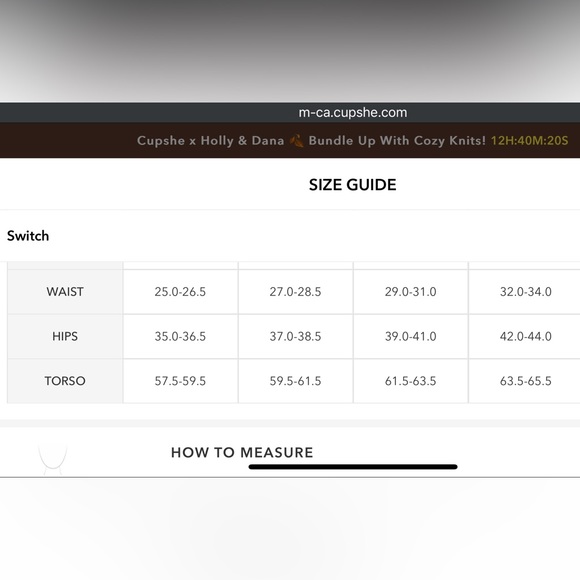580x580 pixels.
Task: Click the torso value 57.5-59.5
Action: [180, 381]
